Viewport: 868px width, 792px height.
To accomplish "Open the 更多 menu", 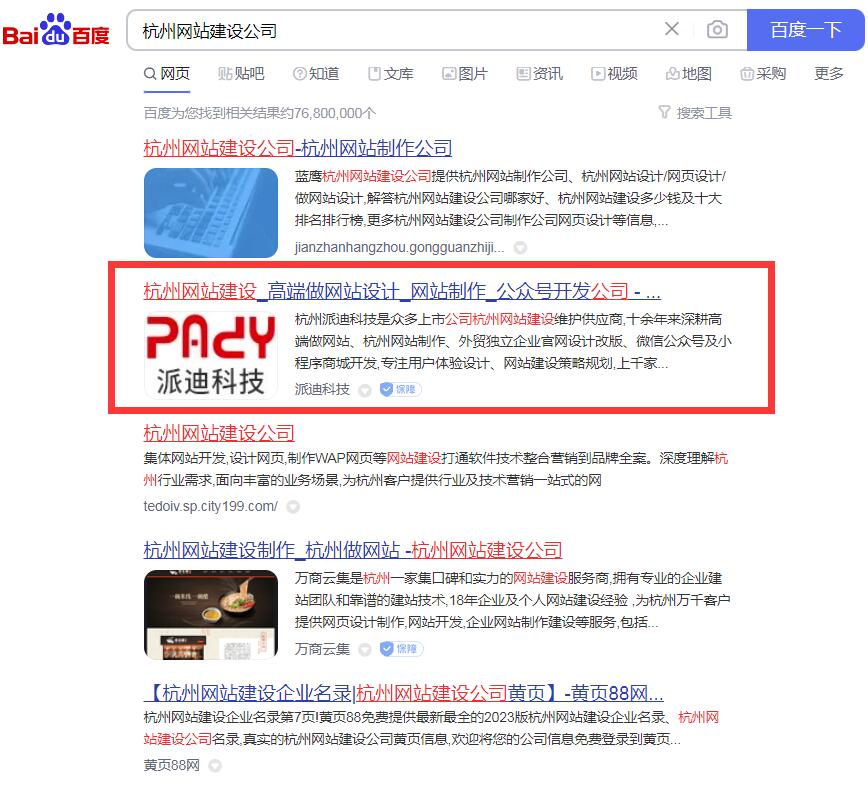I will click(x=828, y=74).
